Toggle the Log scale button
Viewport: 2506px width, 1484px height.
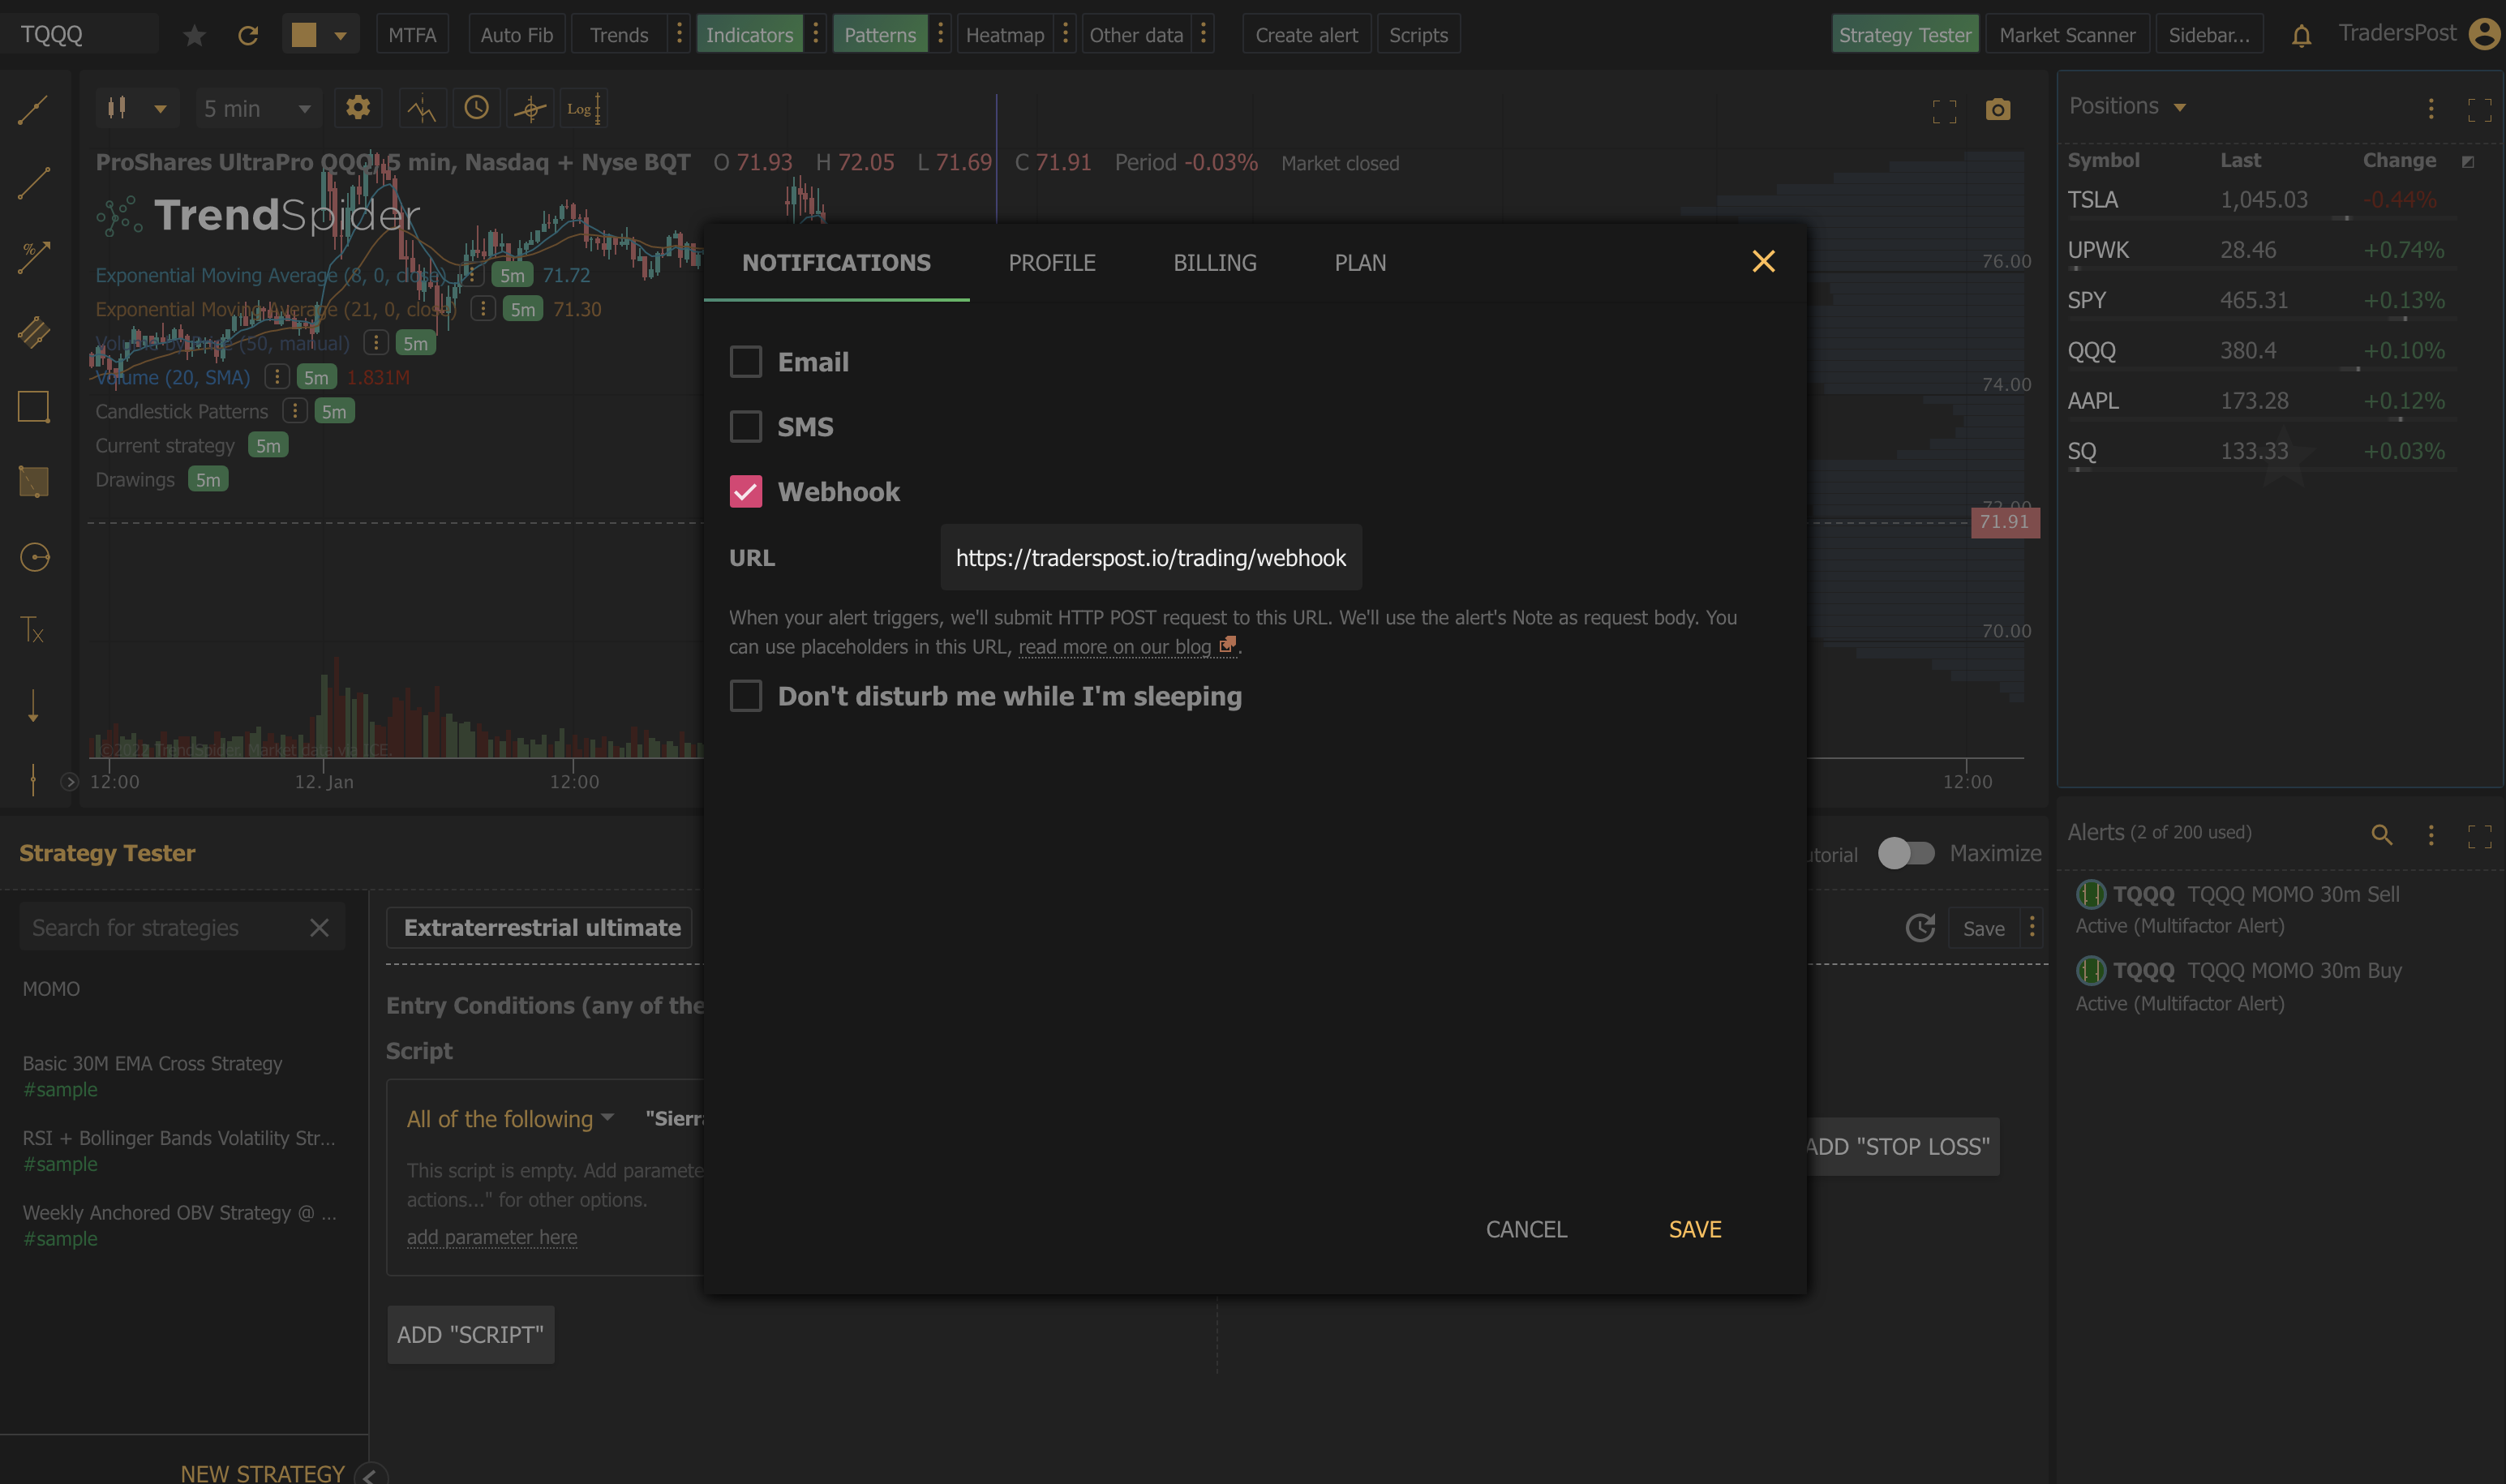pos(584,108)
